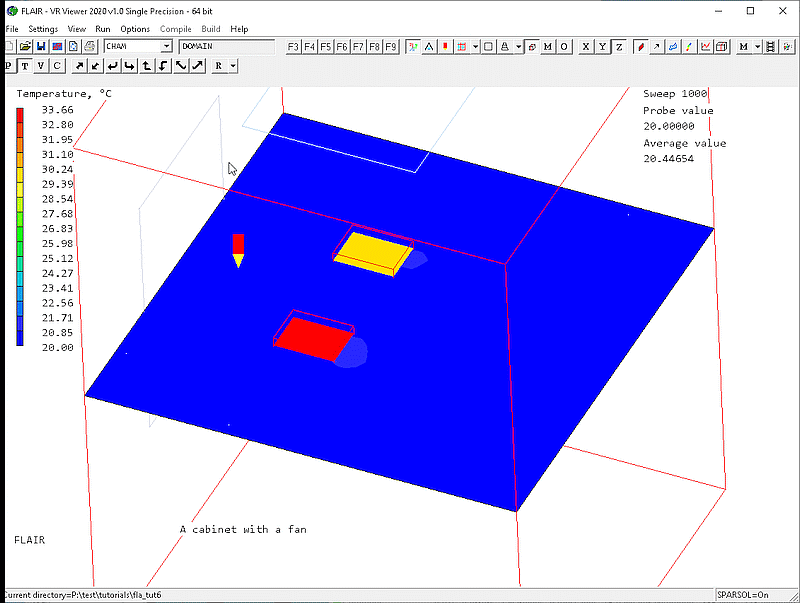Open the Settings menu
Viewport: 800px width, 603px height.
(43, 29)
